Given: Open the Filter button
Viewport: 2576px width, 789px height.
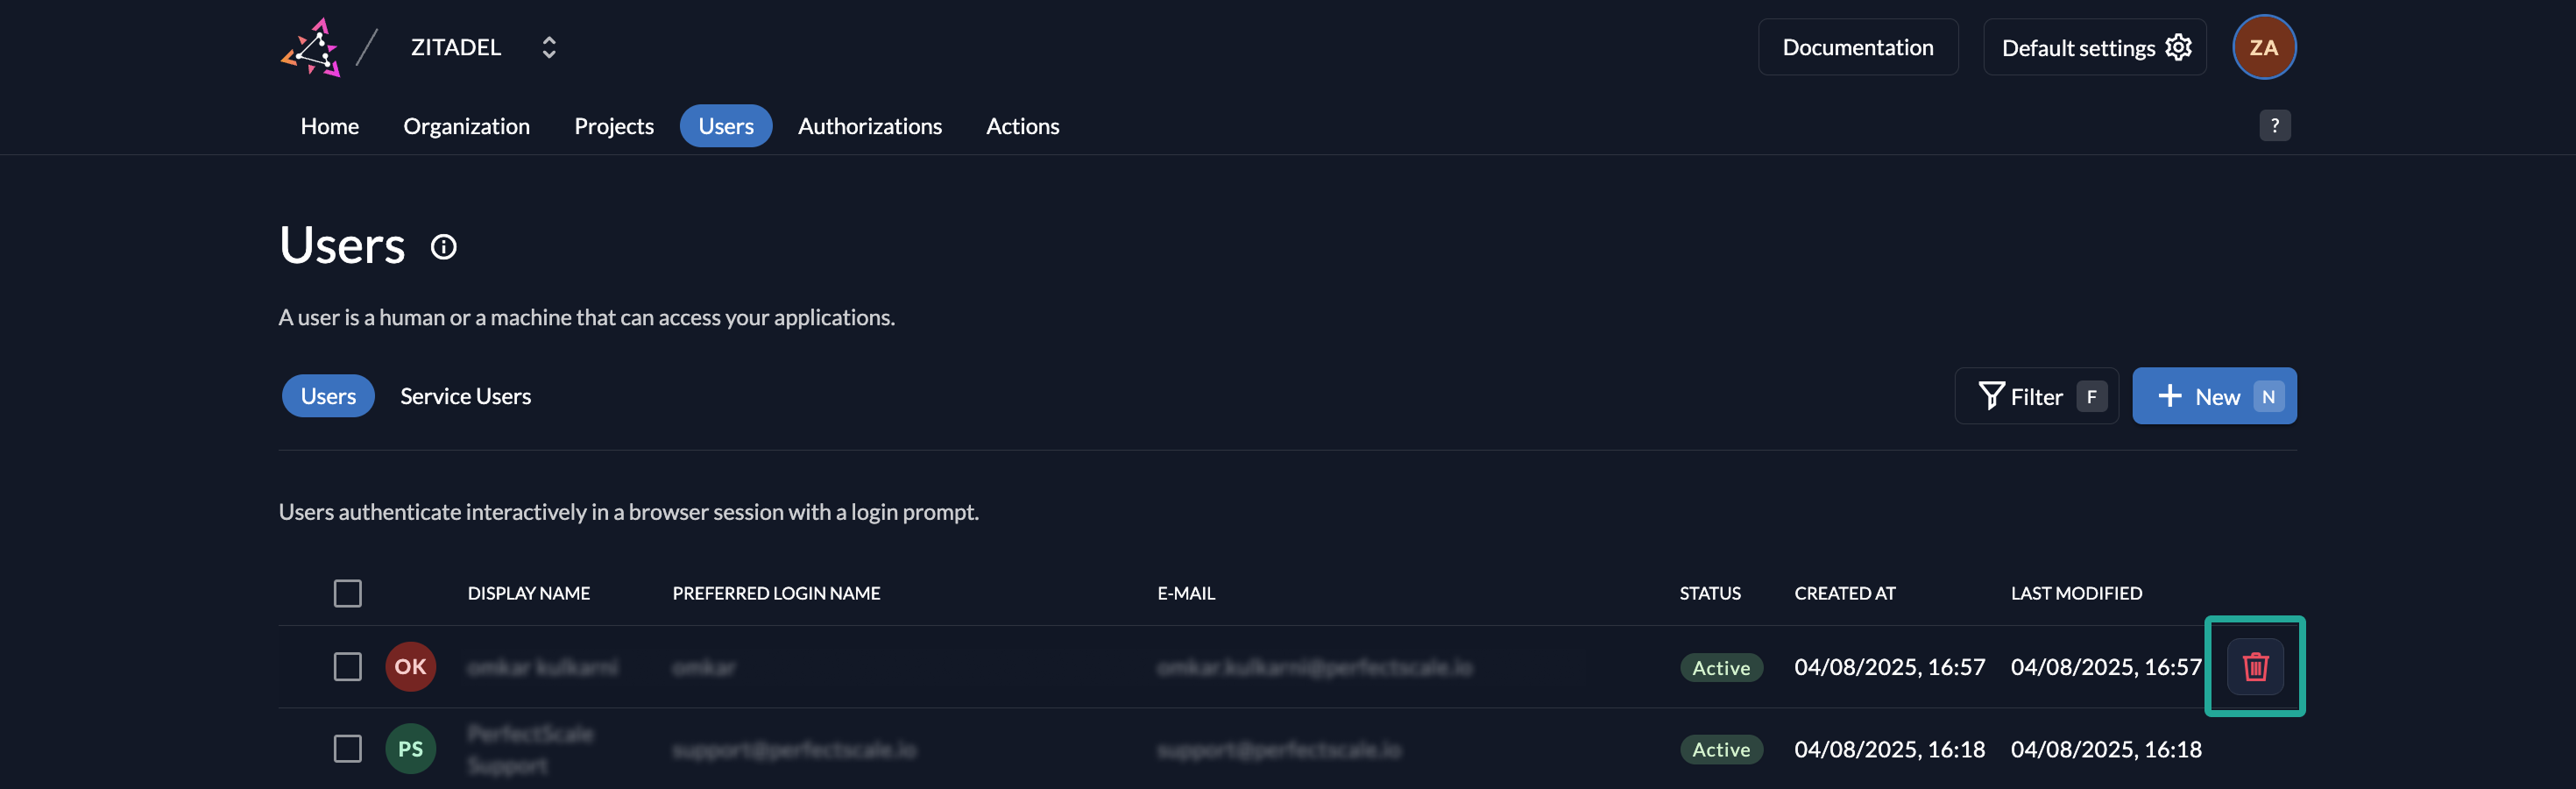Looking at the screenshot, I should (2036, 396).
